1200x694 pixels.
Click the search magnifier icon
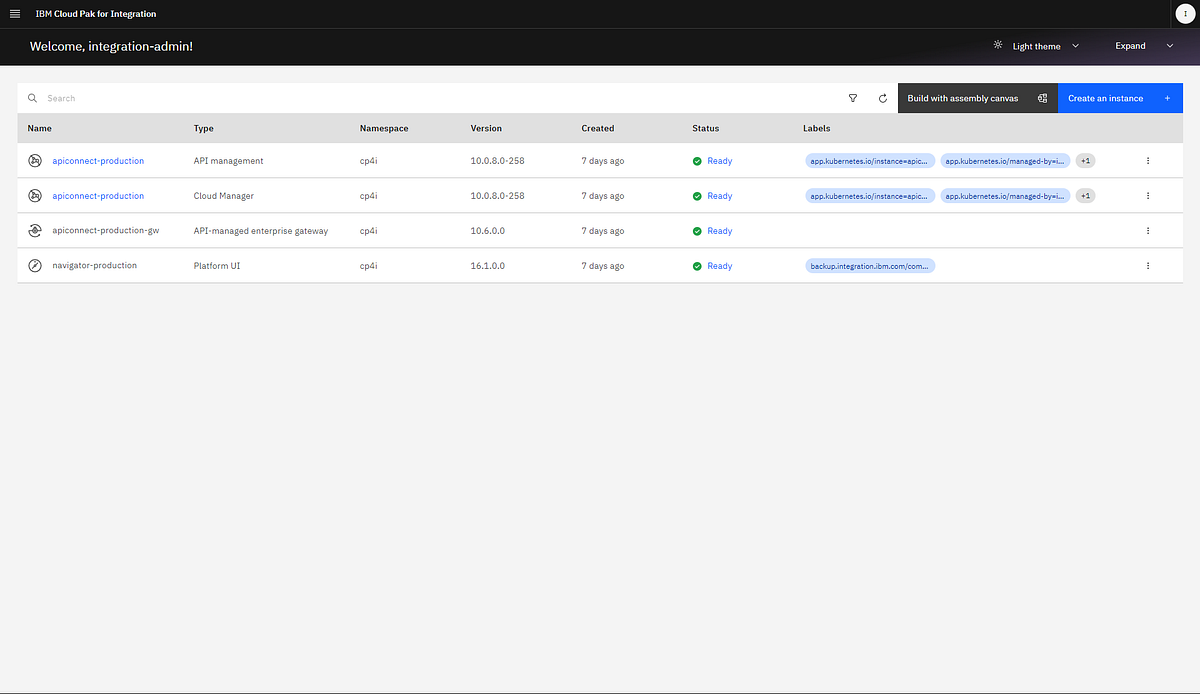[x=33, y=98]
